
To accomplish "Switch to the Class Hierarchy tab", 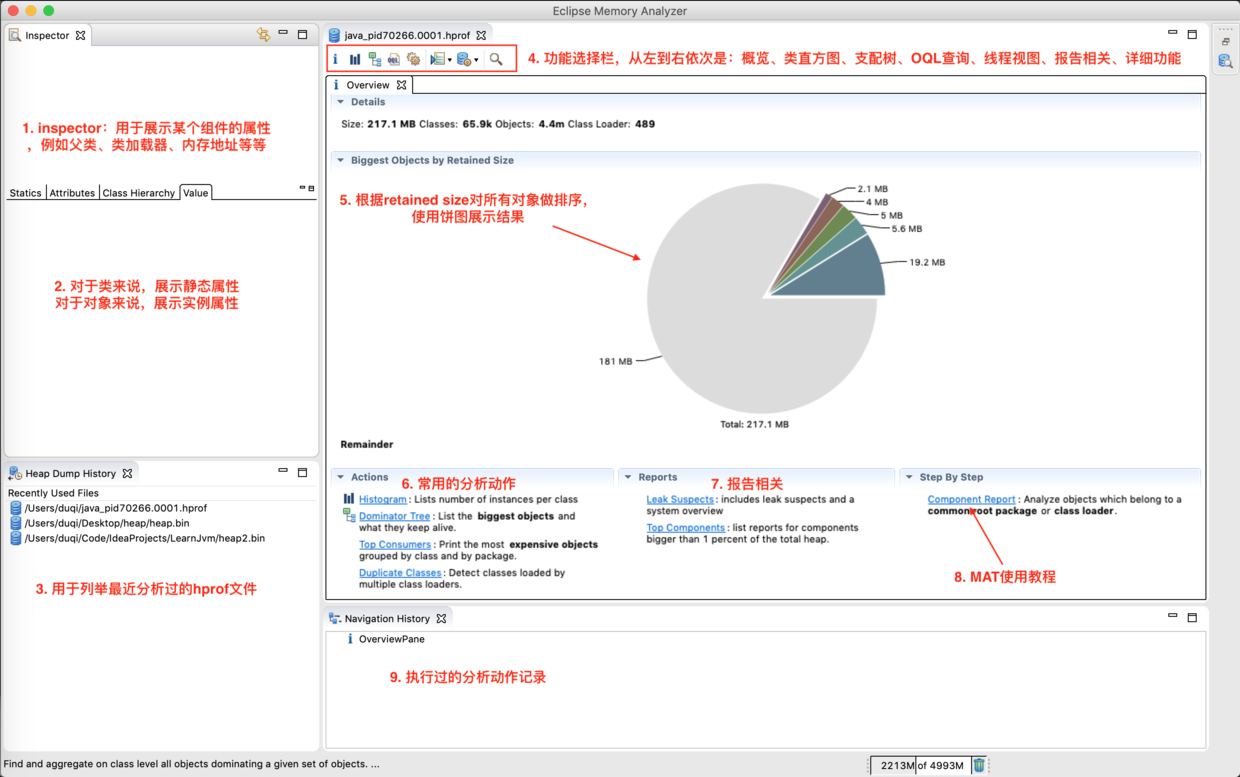I will [x=139, y=193].
